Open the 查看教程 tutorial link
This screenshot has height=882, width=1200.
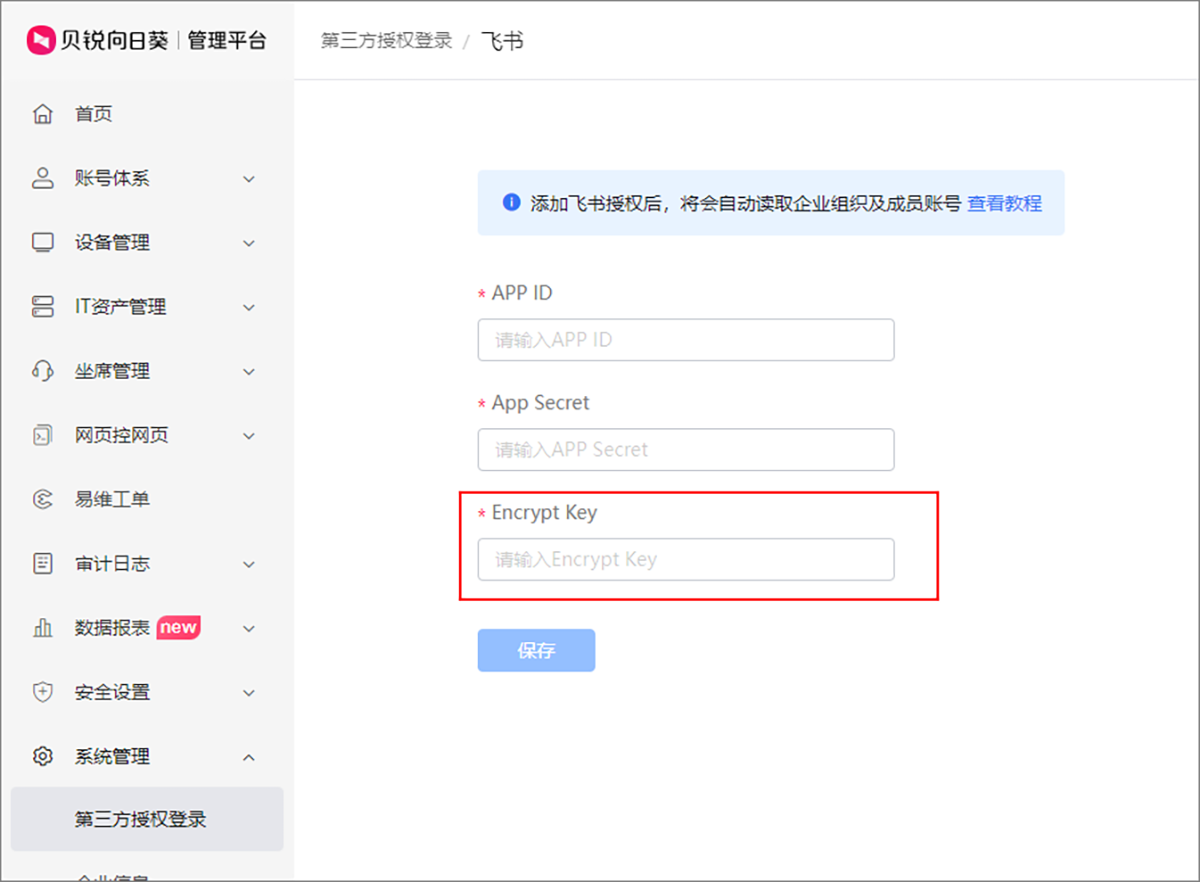1004,203
